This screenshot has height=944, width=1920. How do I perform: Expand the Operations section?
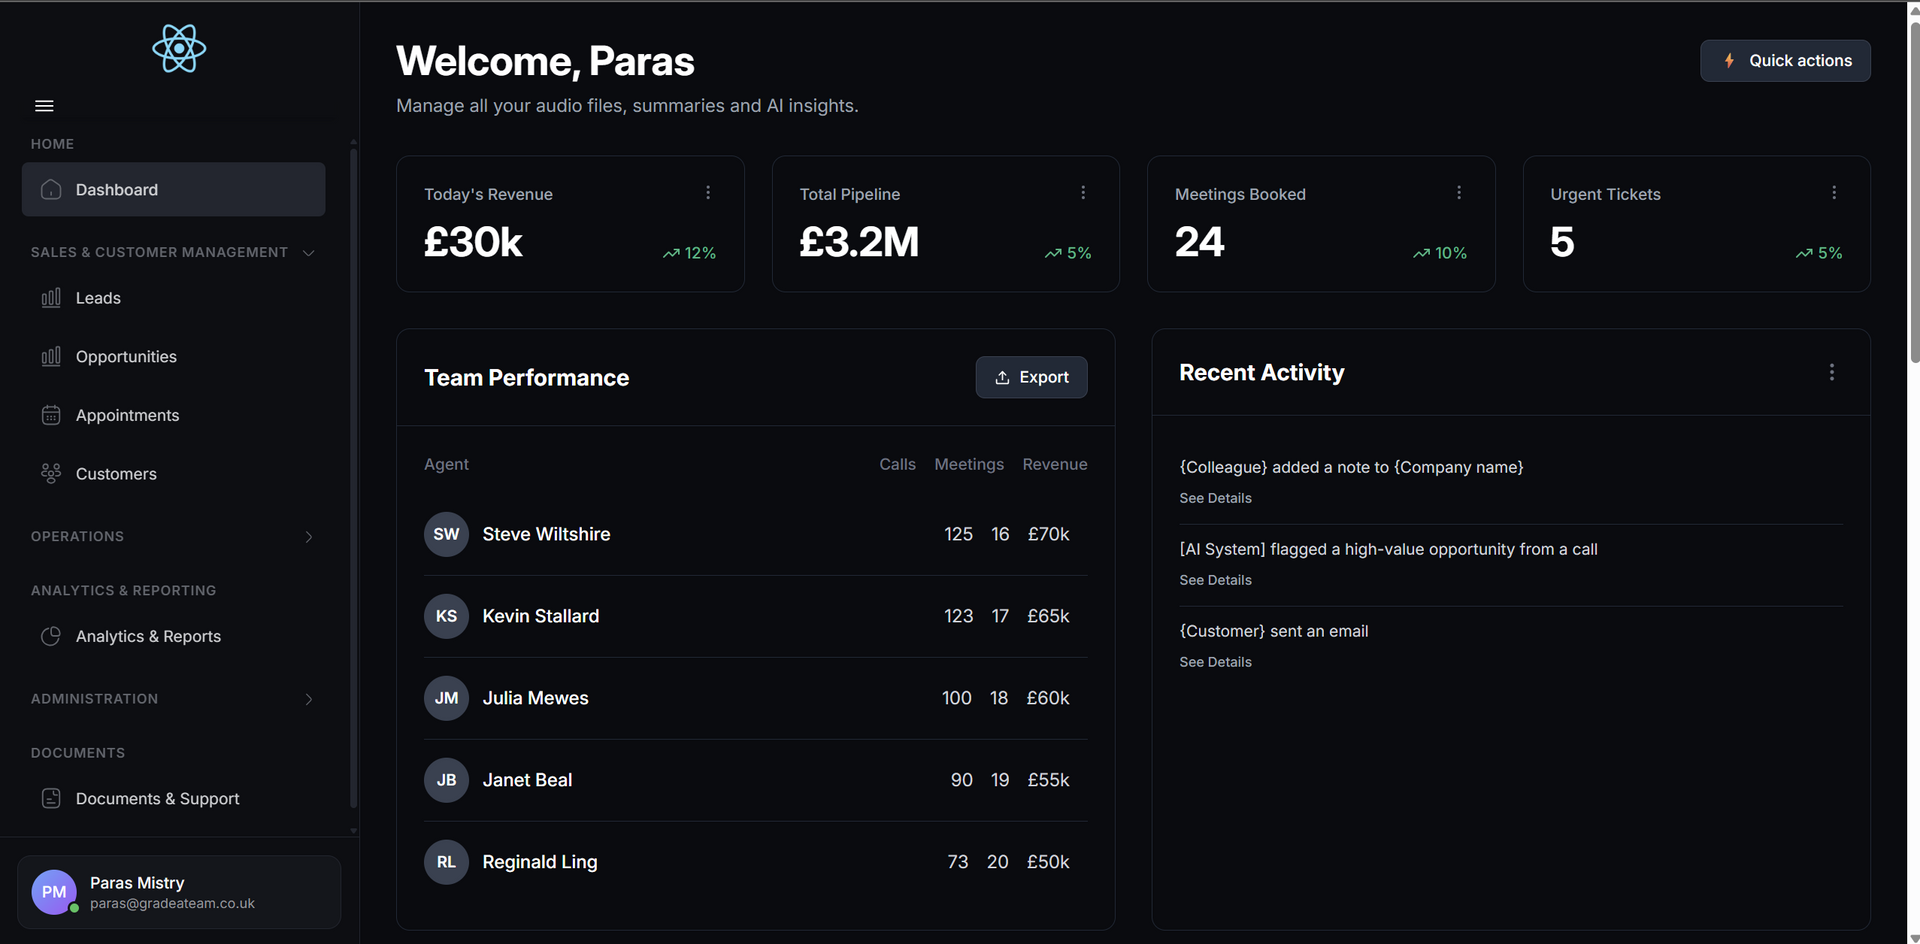308,536
